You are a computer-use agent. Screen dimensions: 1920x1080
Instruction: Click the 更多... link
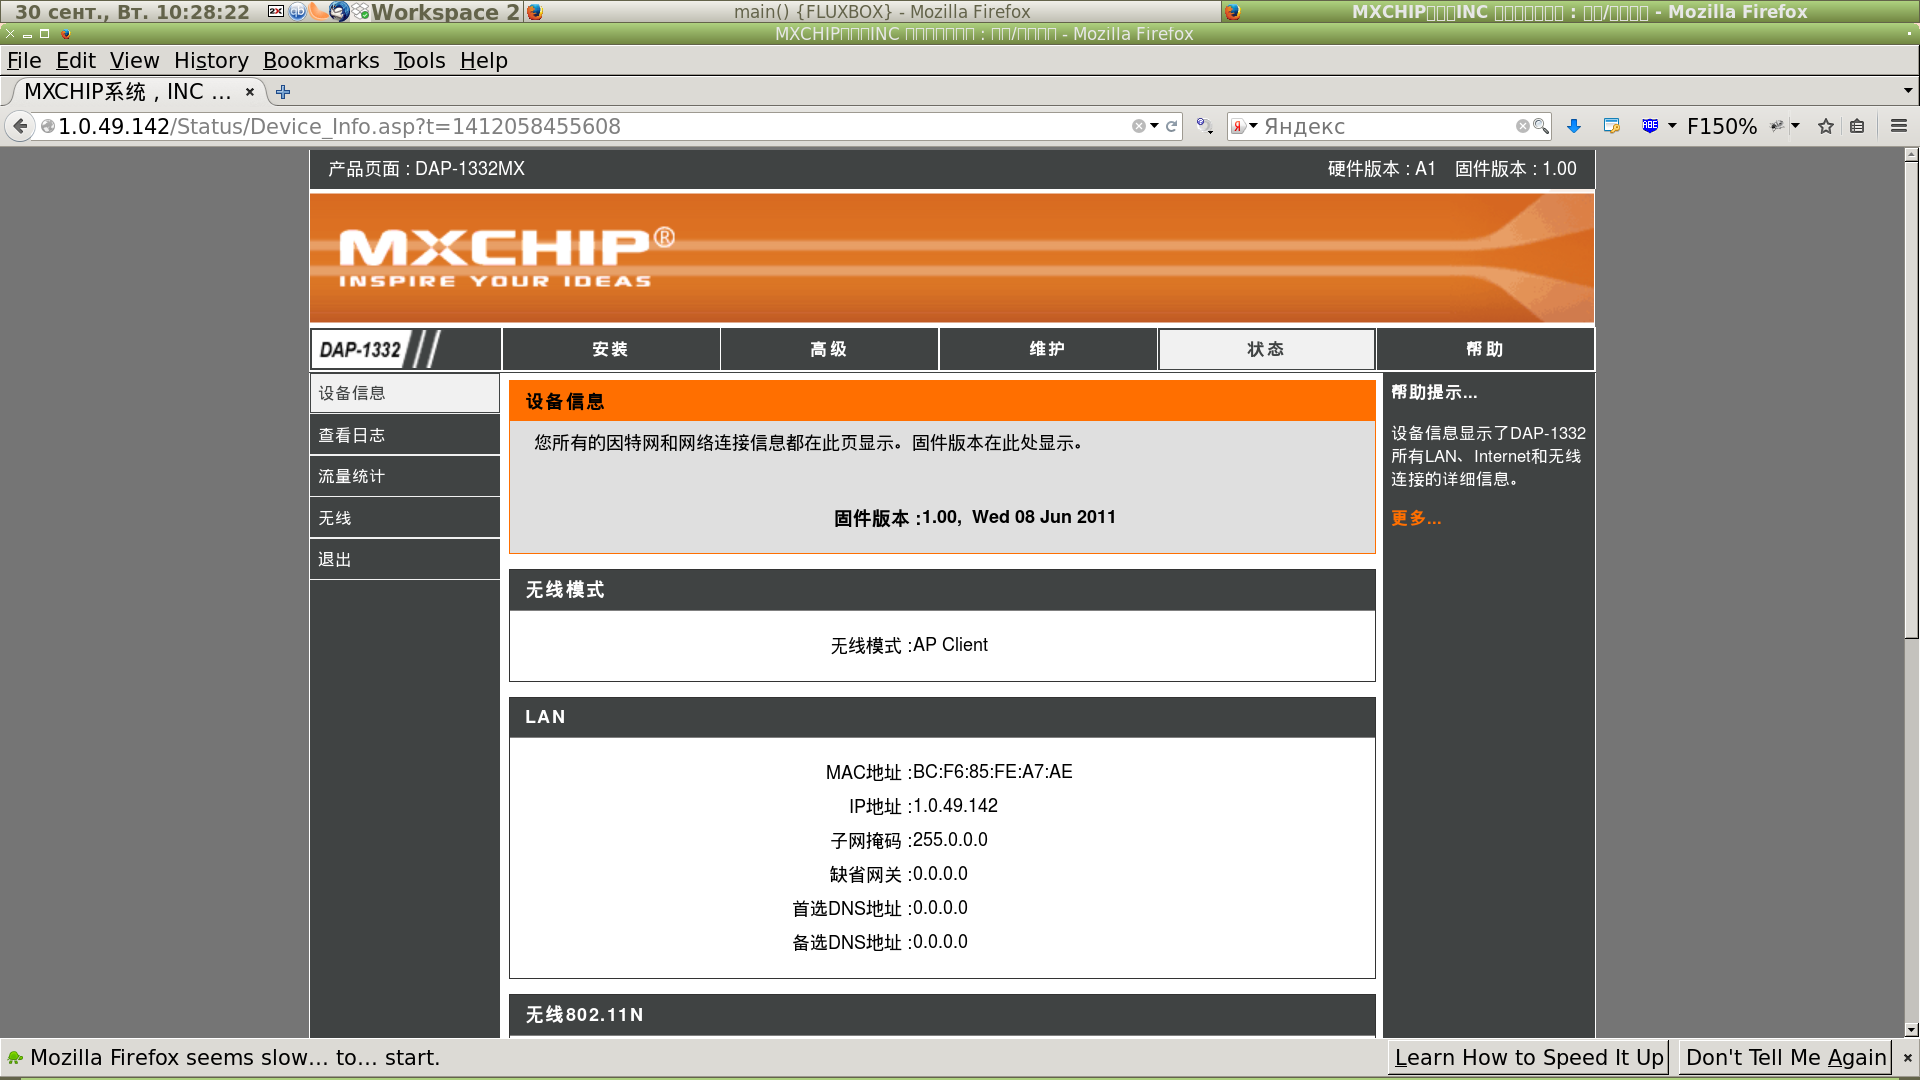tap(1416, 518)
